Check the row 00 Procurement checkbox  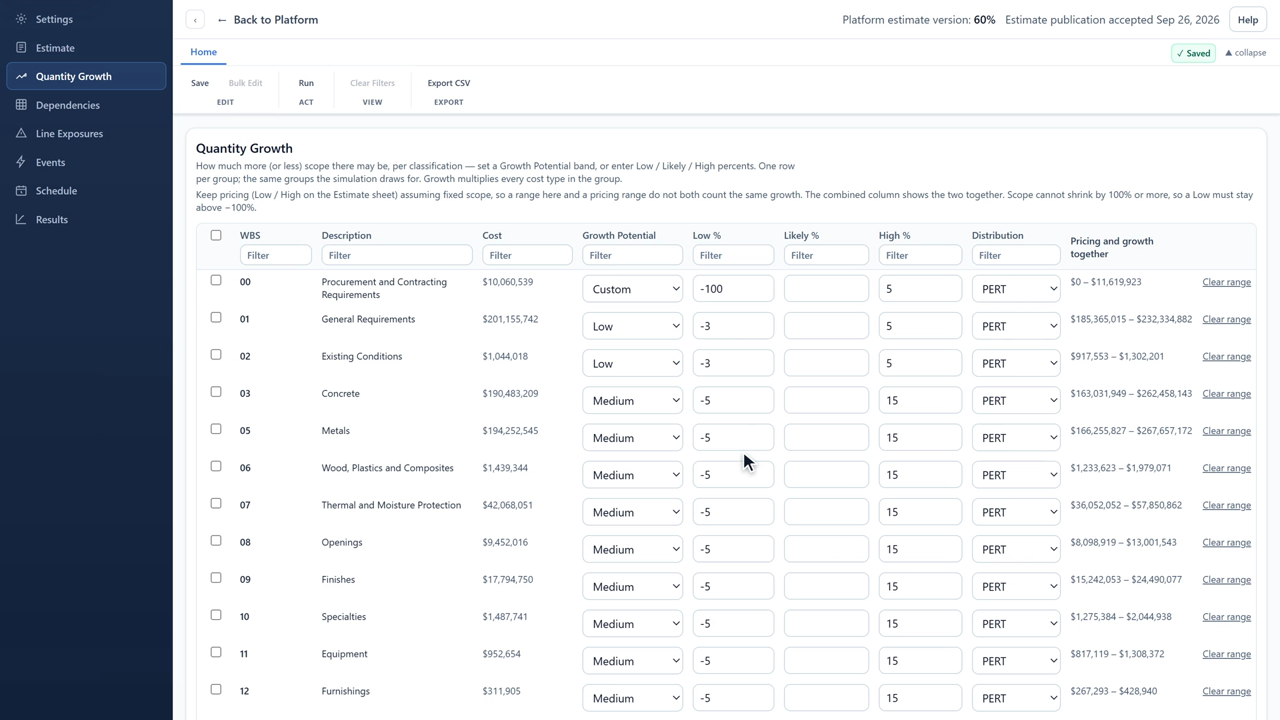pos(216,280)
